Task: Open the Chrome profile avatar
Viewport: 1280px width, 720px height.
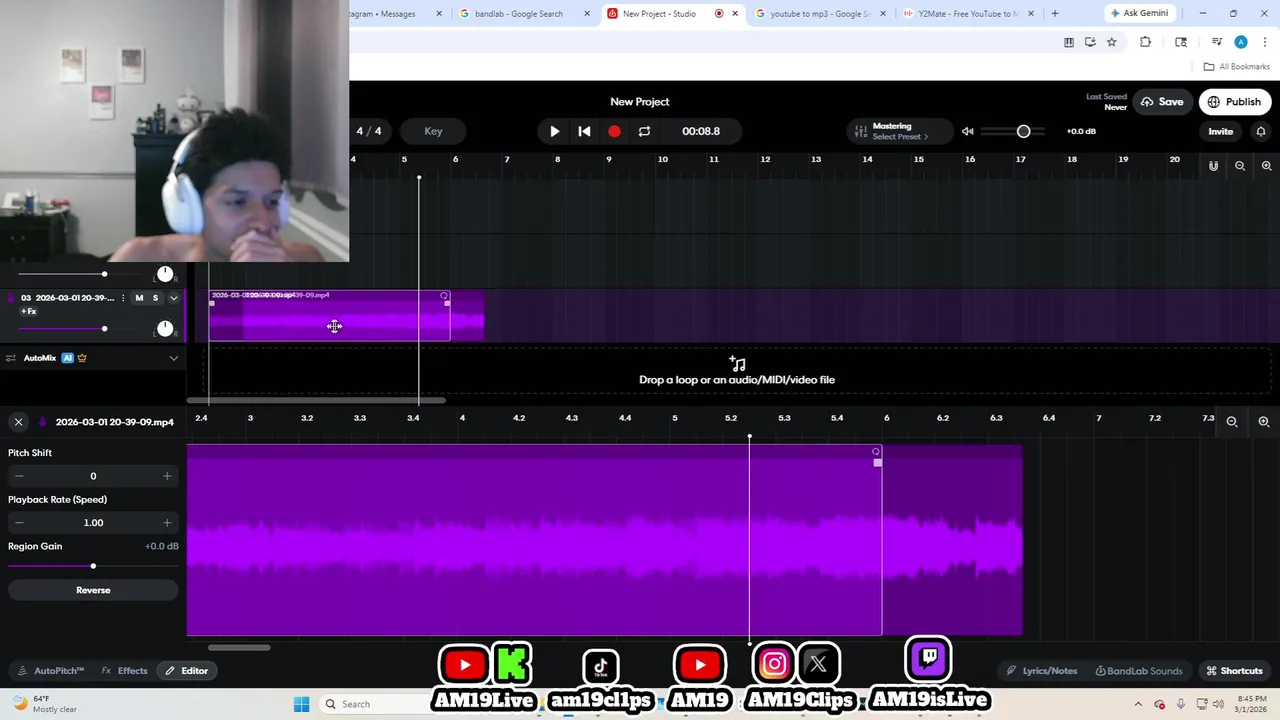Action: (1241, 42)
